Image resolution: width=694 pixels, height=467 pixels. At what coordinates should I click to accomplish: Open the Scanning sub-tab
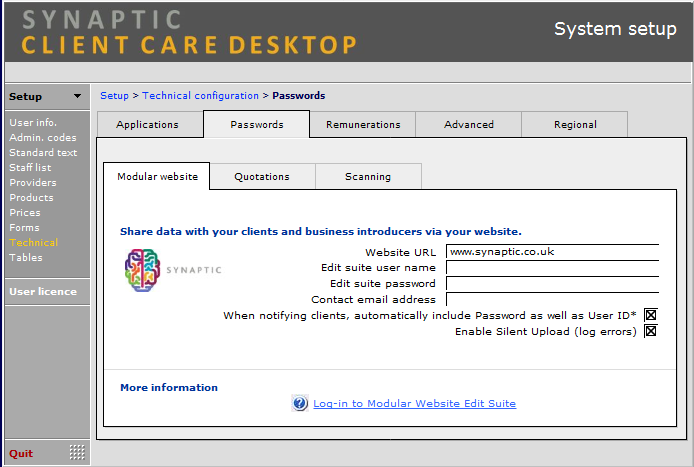tap(368, 177)
